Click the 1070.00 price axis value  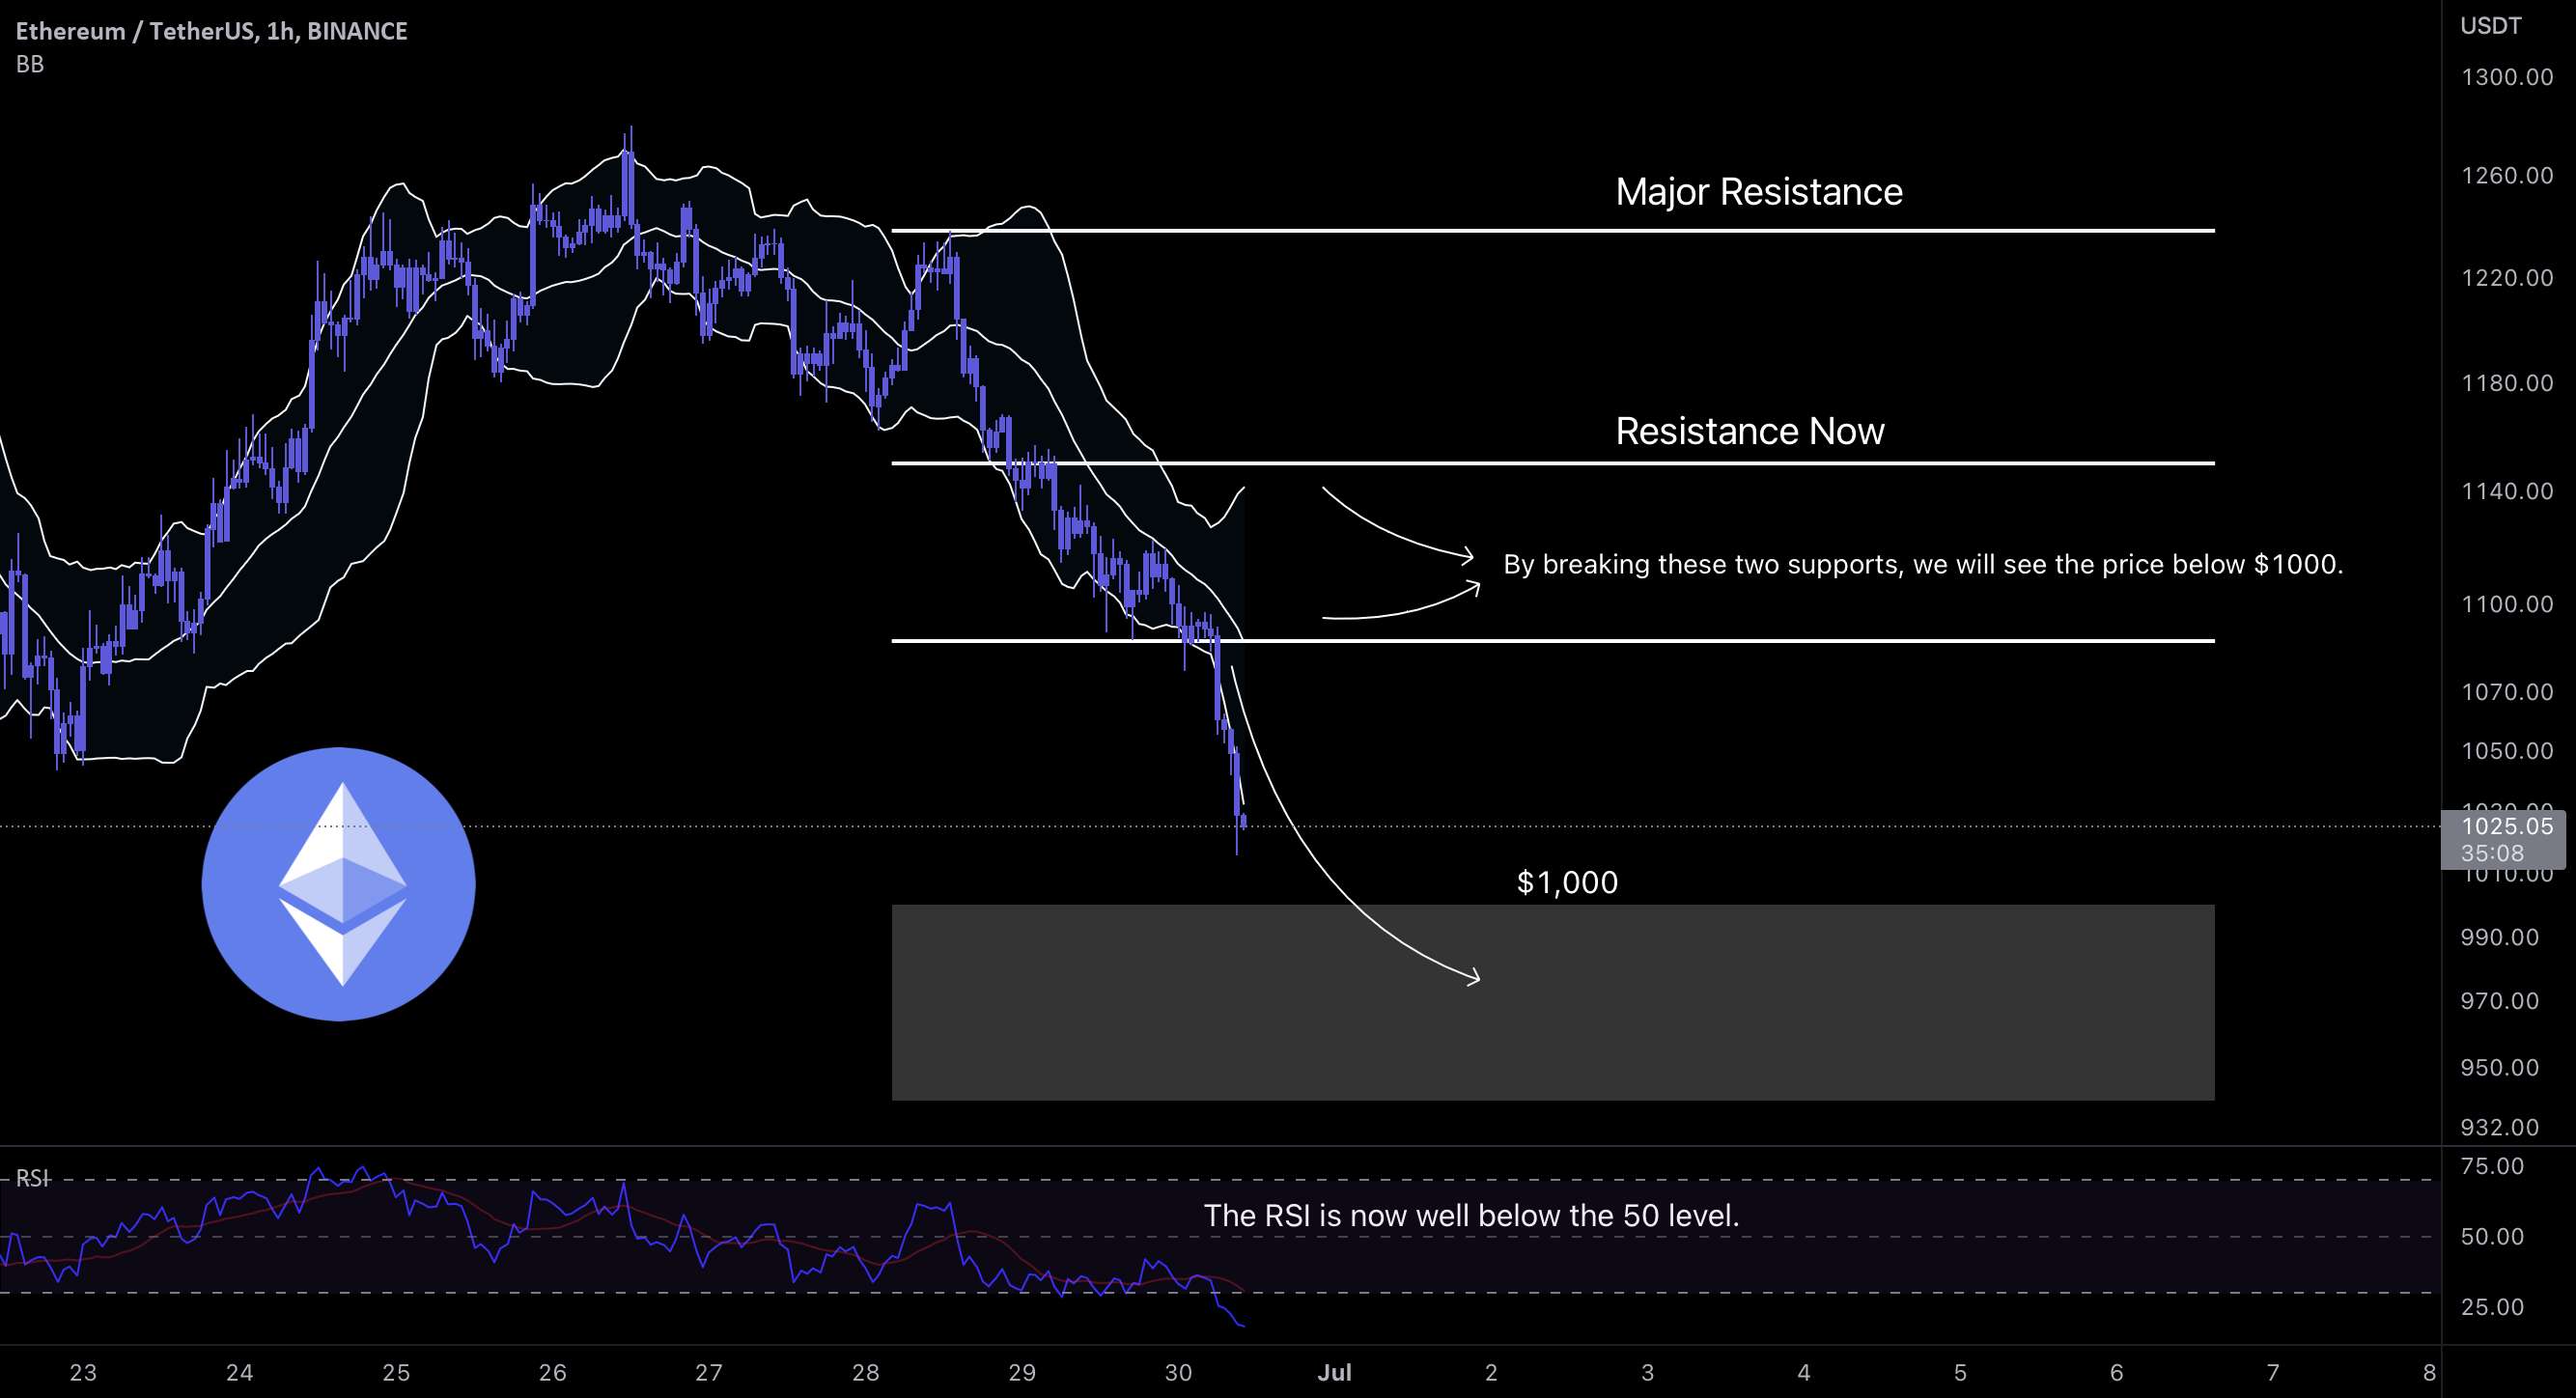click(x=2507, y=692)
